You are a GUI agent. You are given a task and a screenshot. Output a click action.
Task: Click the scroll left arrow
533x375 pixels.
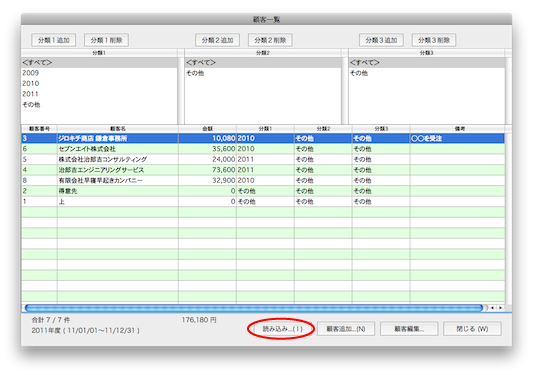[492, 308]
